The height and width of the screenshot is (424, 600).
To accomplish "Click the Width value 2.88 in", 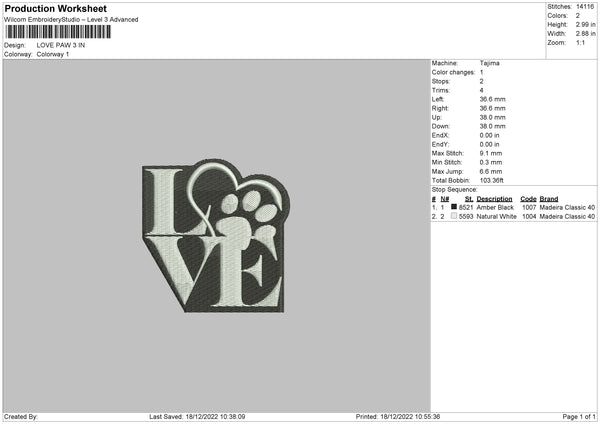I will [585, 34].
